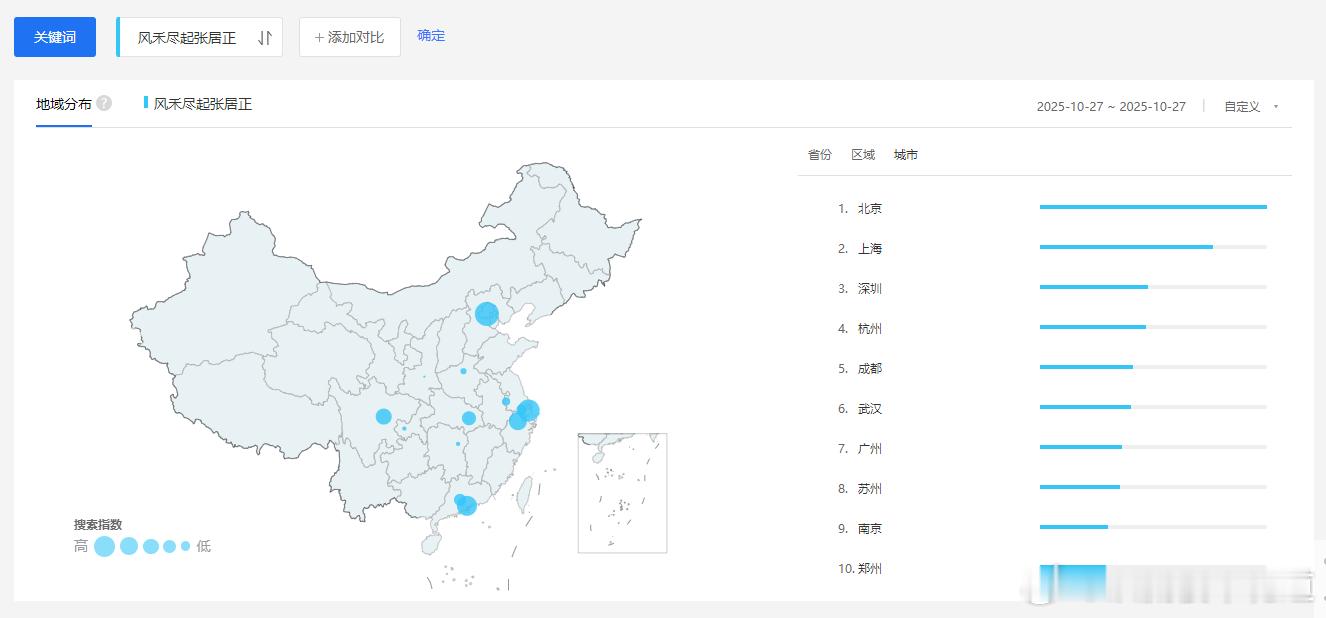Click the swap arrows icon beside 风禾尽起张居正
Image resolution: width=1326 pixels, height=618 pixels.
(265, 38)
